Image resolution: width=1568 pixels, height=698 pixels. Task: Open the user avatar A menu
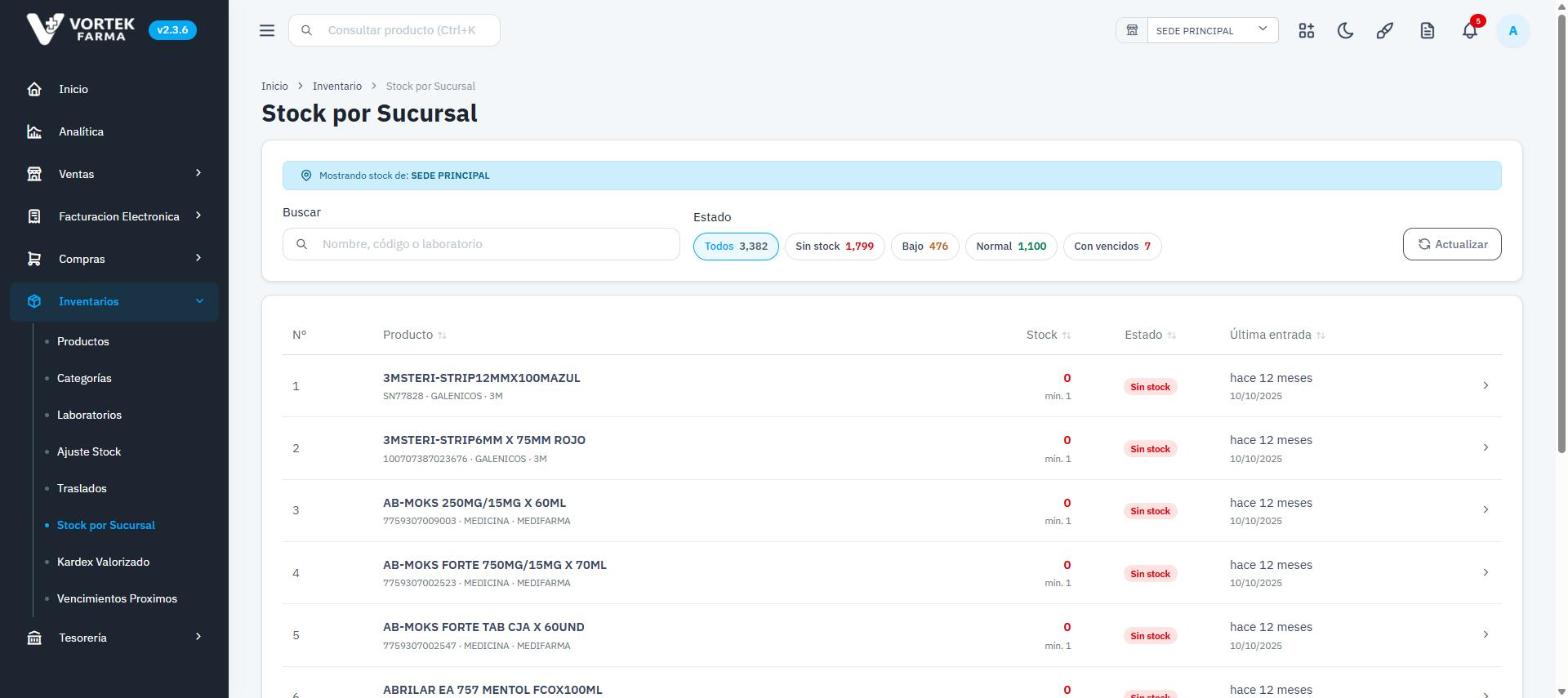[1513, 31]
